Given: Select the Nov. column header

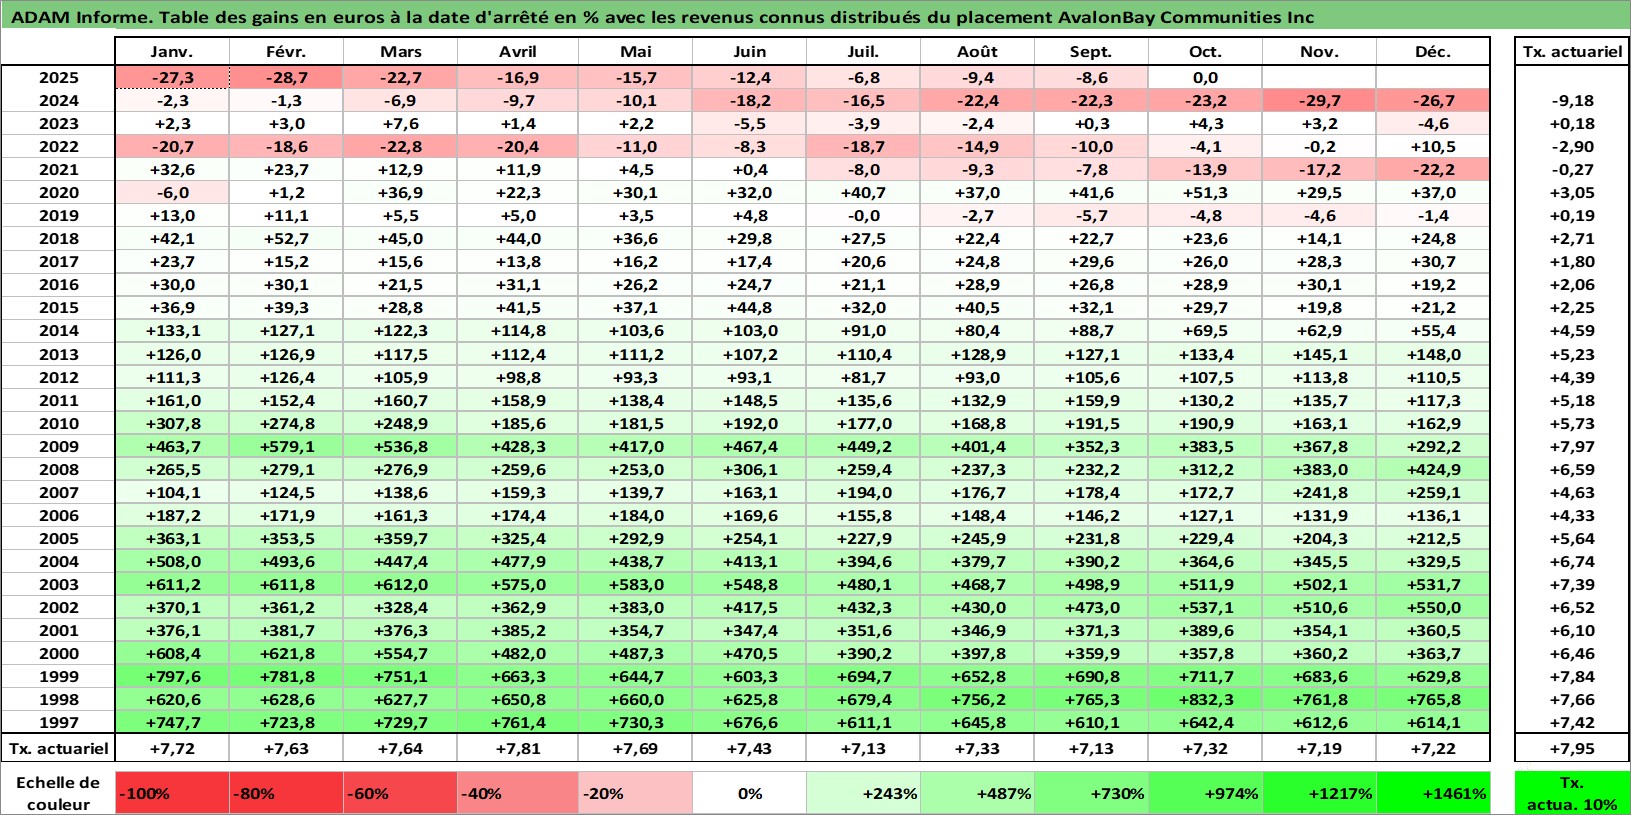Looking at the screenshot, I should [1319, 52].
